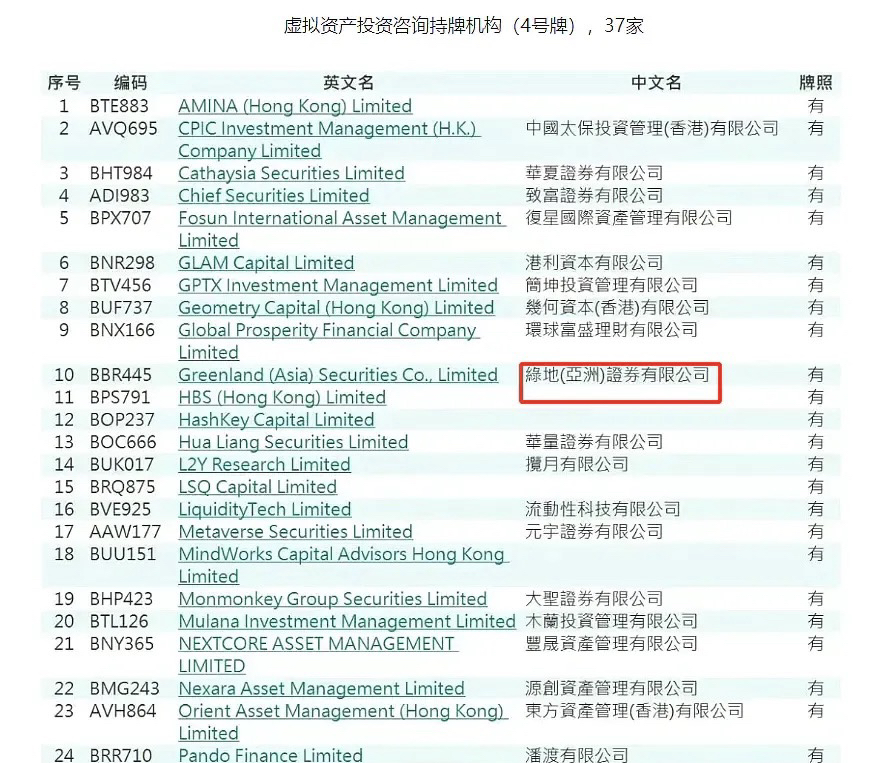Viewport: 872px width, 763px height.
Task: Select code cell ADI983
Action: coord(119,196)
